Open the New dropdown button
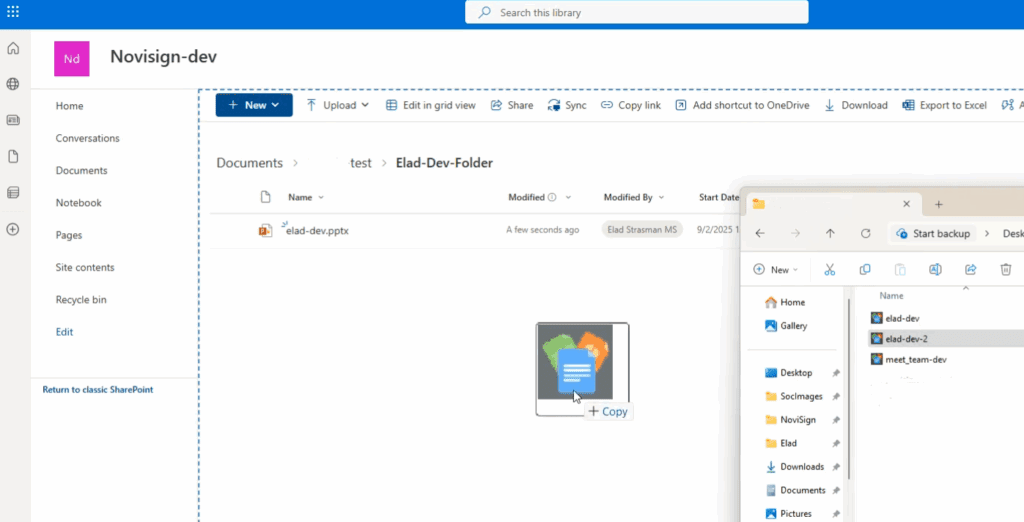1024x522 pixels. tap(254, 105)
